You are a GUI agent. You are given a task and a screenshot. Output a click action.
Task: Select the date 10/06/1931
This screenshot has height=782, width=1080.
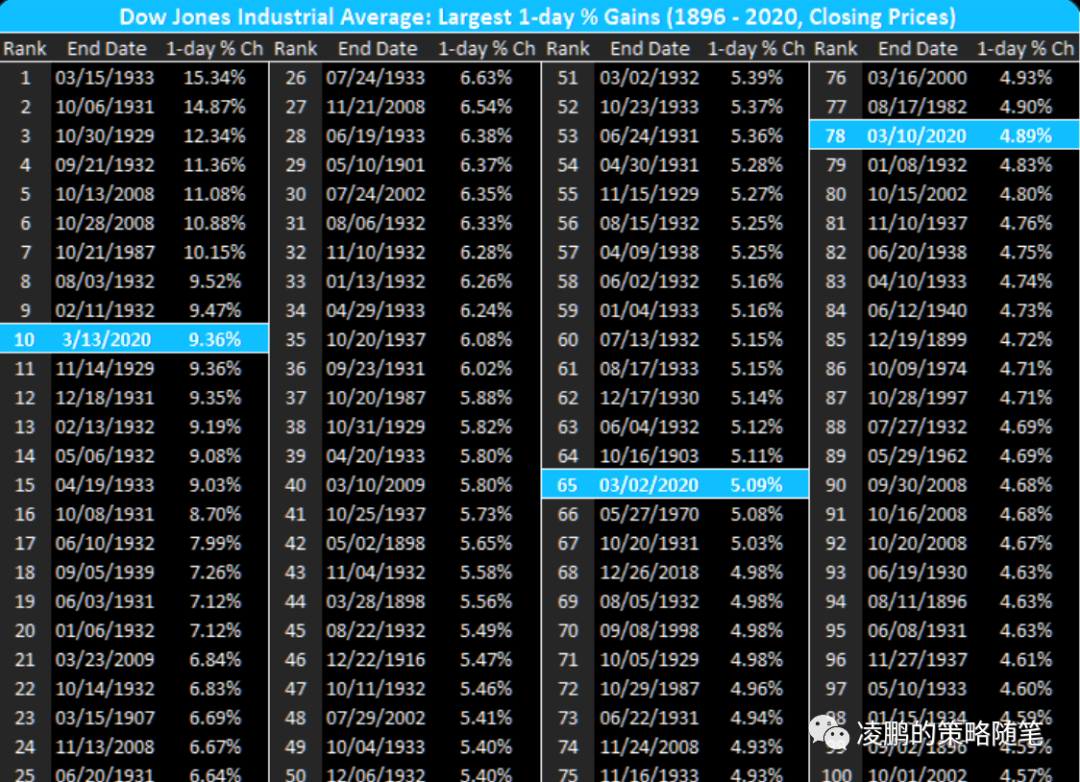pos(105,107)
